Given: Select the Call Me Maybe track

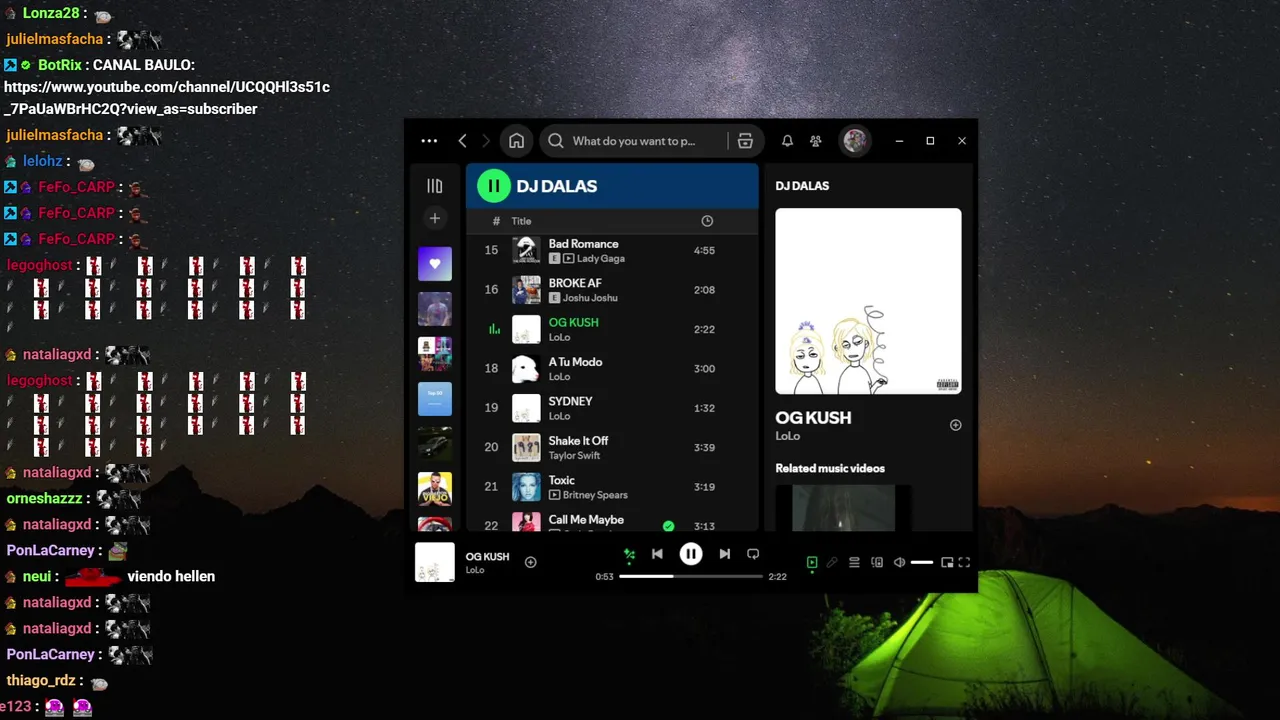Looking at the screenshot, I should 612,520.
